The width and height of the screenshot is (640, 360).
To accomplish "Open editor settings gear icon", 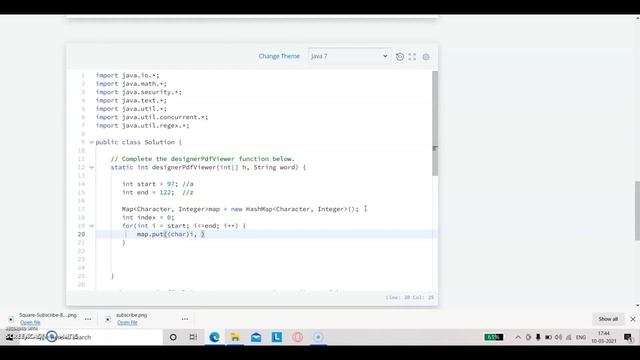I will pos(426,57).
